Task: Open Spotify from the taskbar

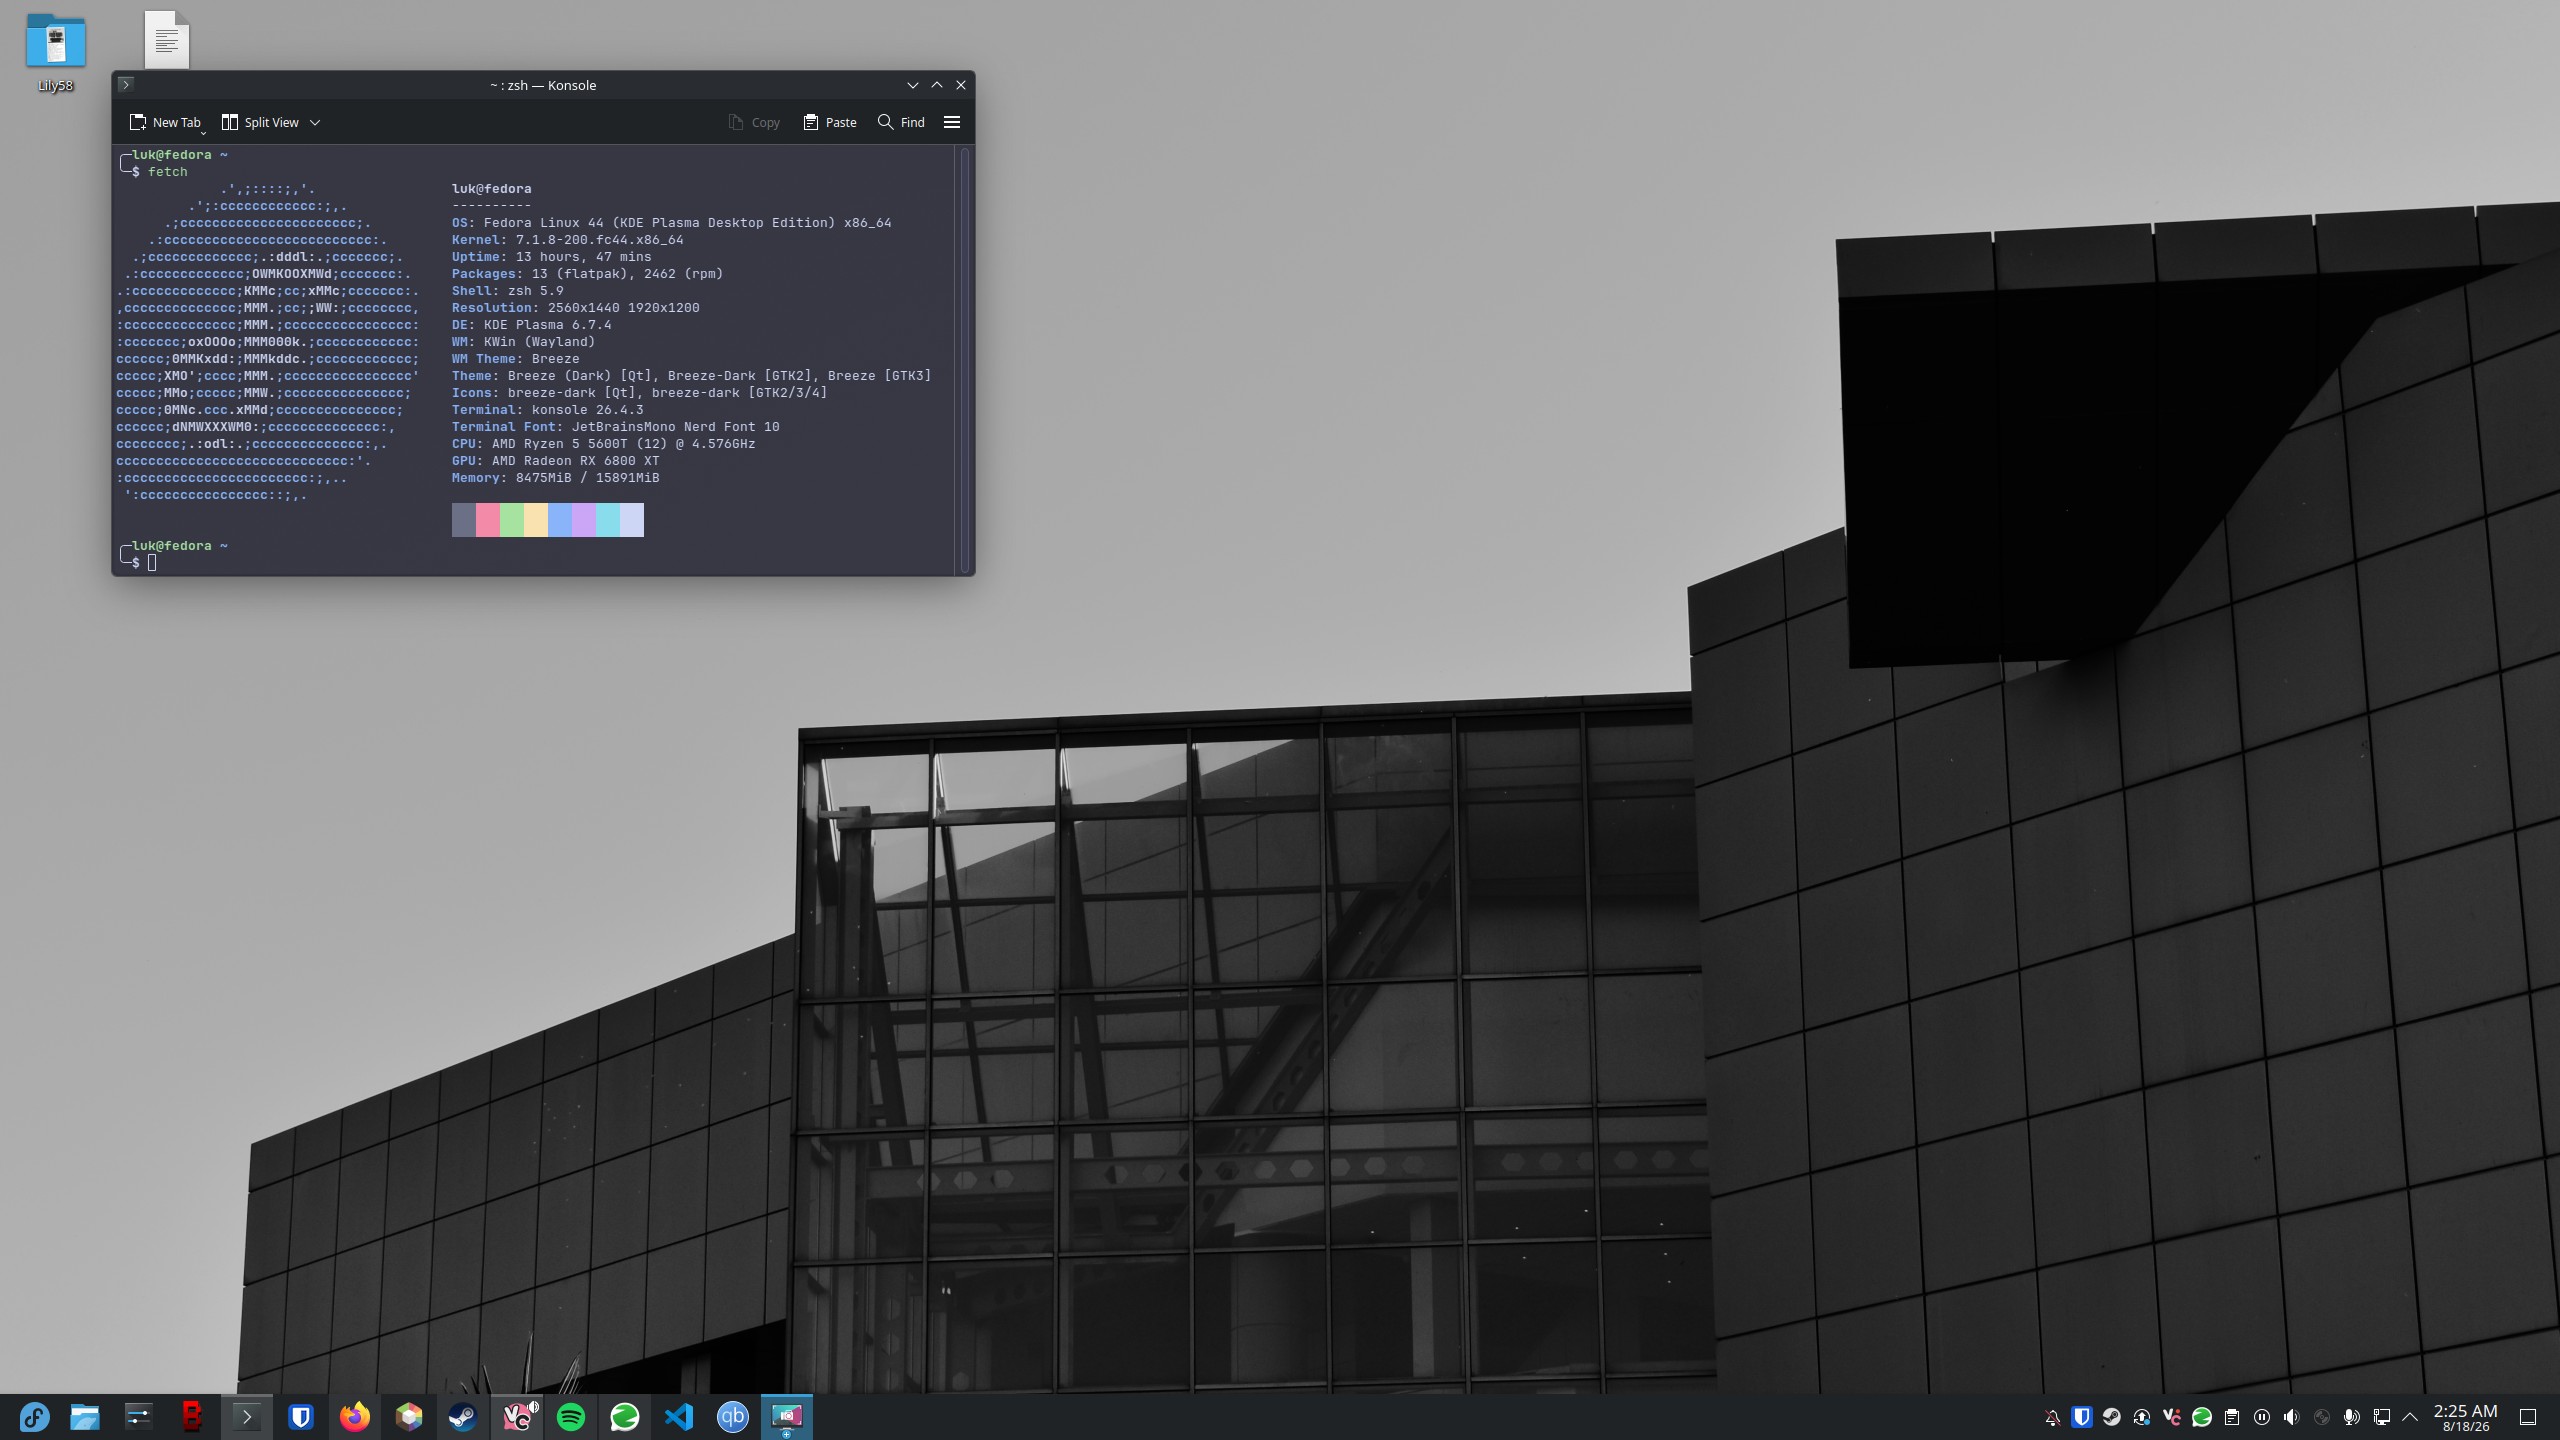Action: [x=570, y=1417]
